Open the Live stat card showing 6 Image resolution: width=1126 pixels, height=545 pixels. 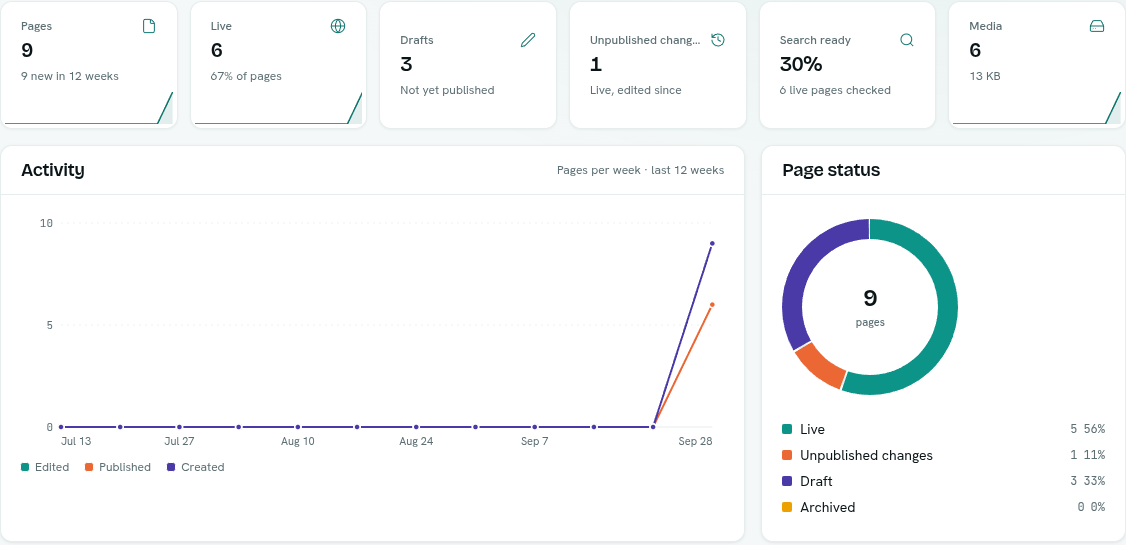(x=278, y=65)
